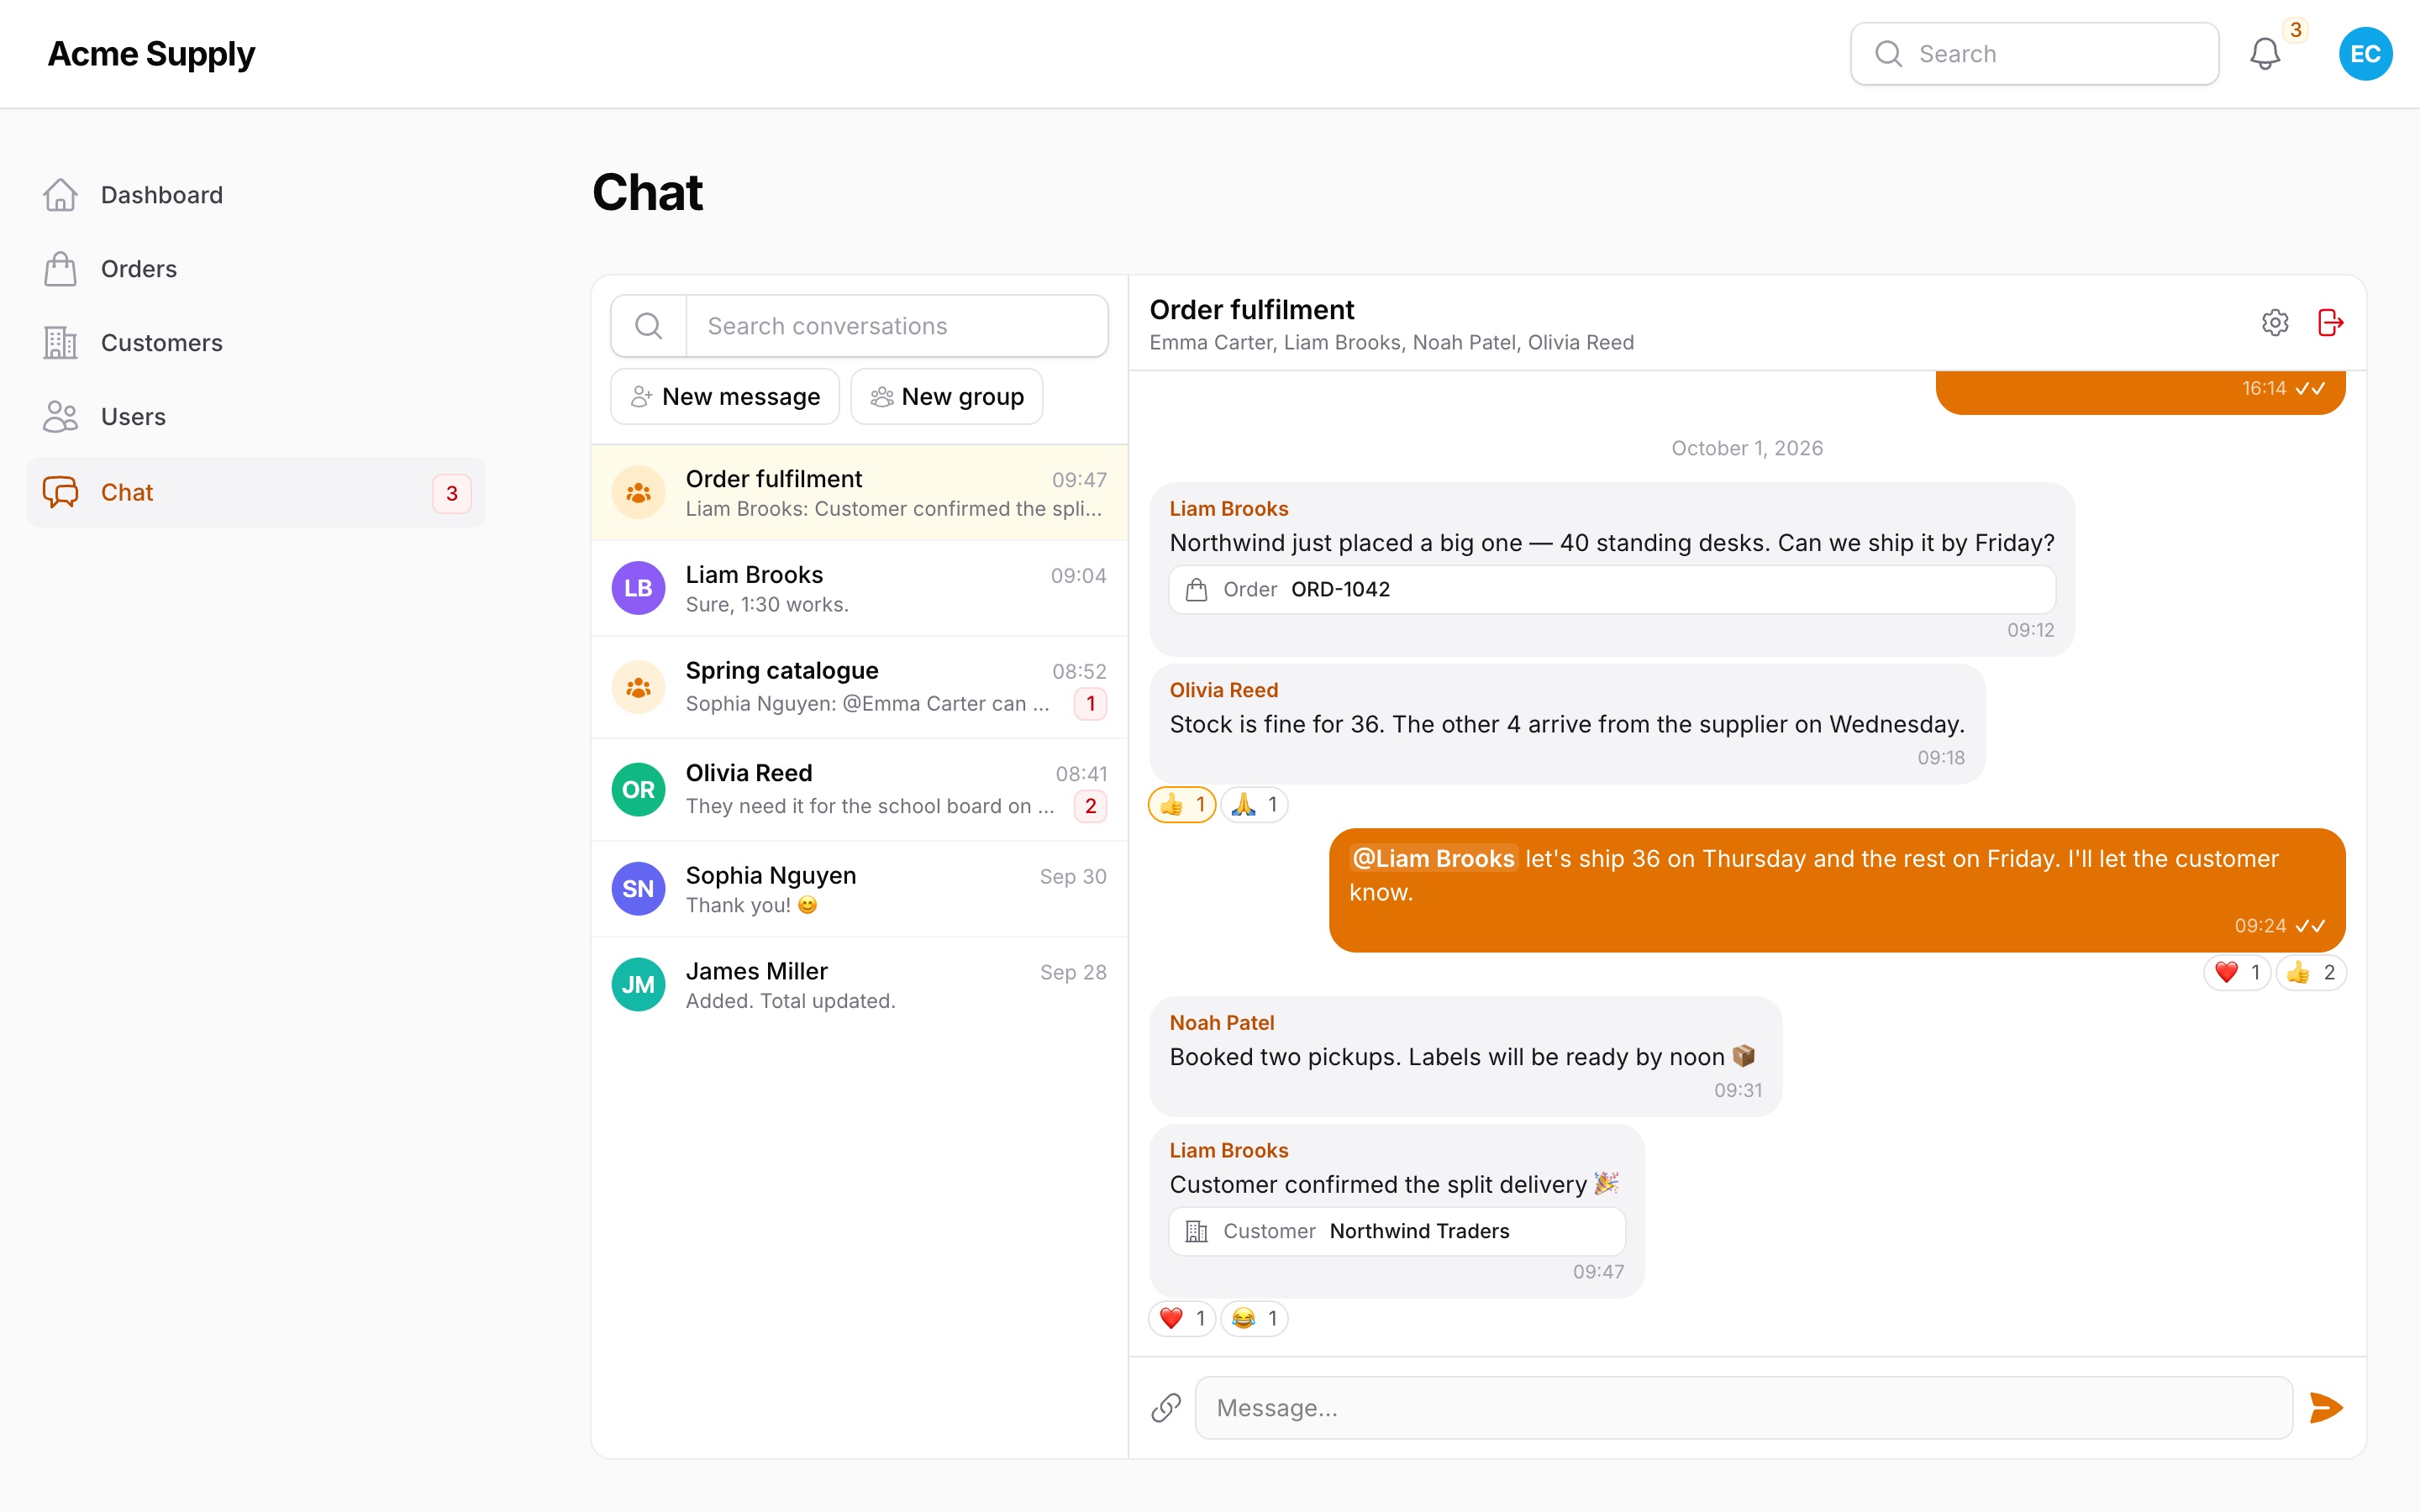Focus the Search conversations field
This screenshot has width=2420, height=1512.
point(896,326)
